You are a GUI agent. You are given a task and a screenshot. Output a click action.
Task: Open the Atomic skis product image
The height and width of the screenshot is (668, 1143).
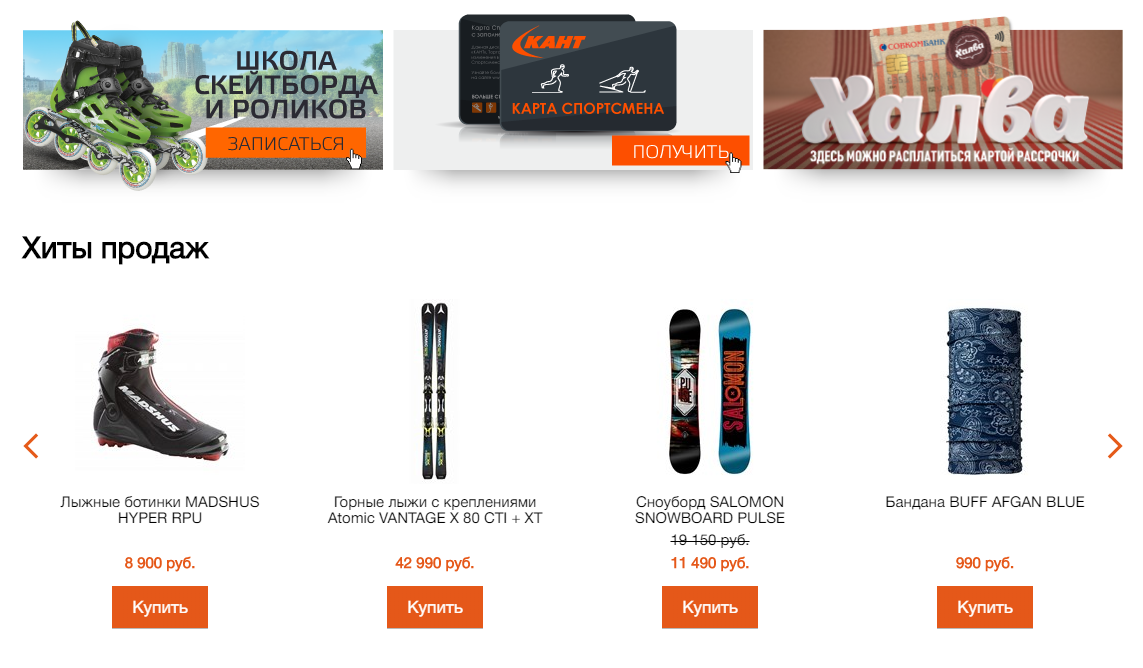point(434,391)
